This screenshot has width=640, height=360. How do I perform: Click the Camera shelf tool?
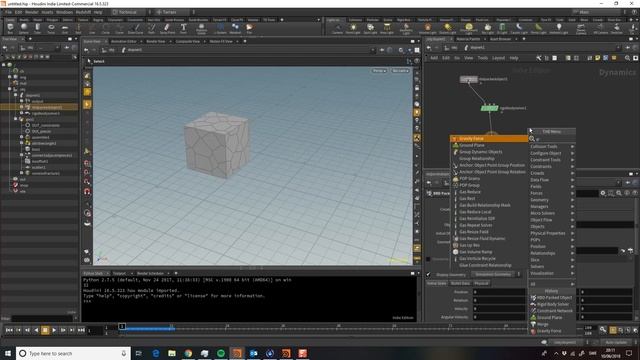tap(338, 28)
